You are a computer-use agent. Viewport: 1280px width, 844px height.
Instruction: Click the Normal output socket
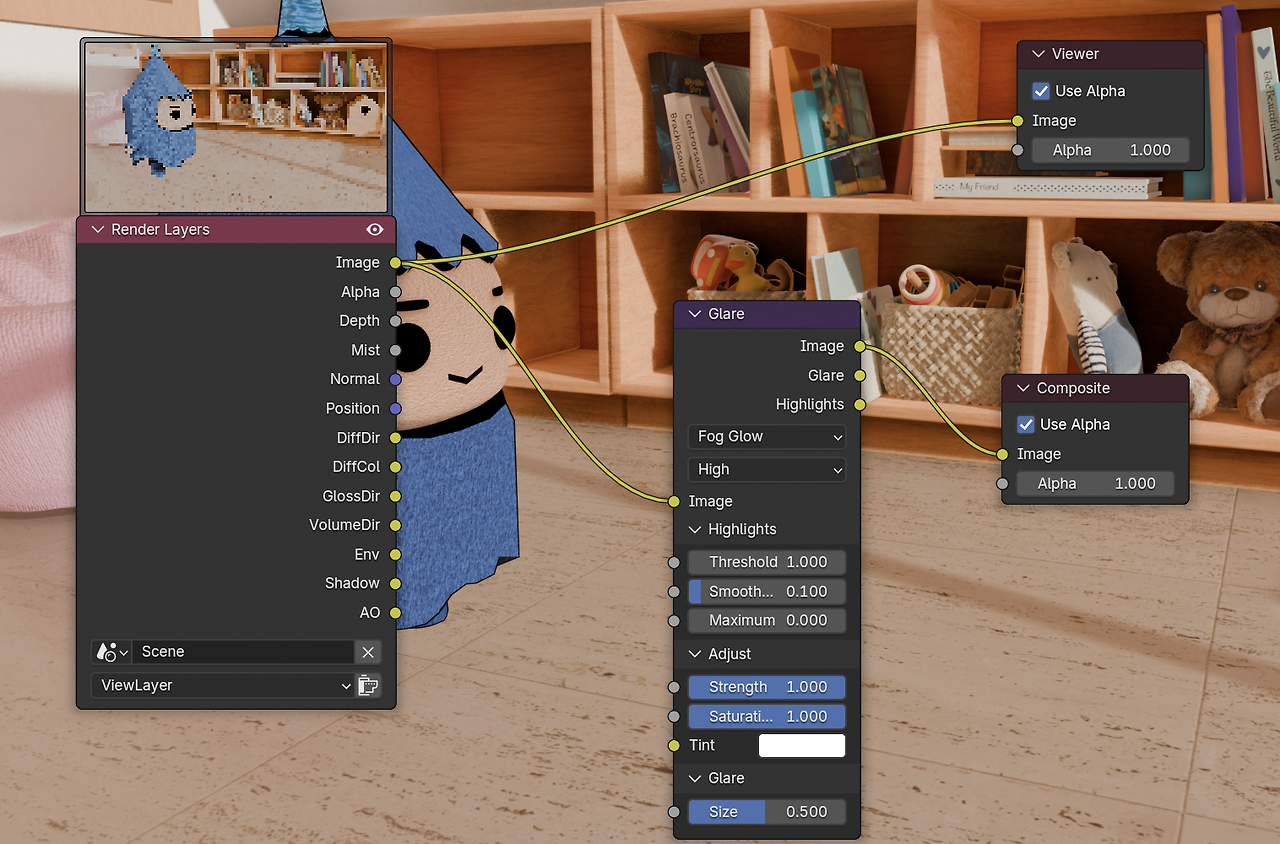click(x=396, y=379)
